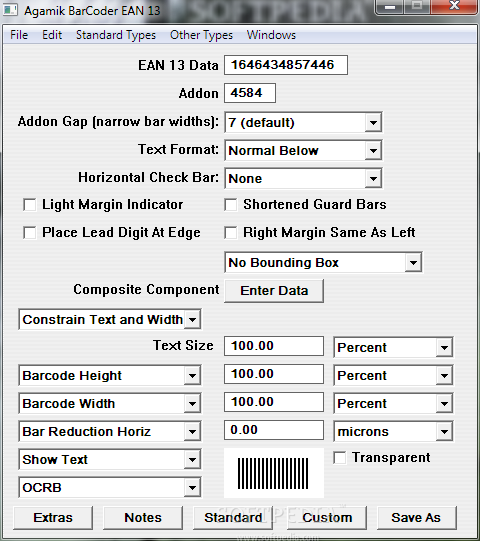Open the File menu
The image size is (480, 541).
pyautogui.click(x=19, y=35)
